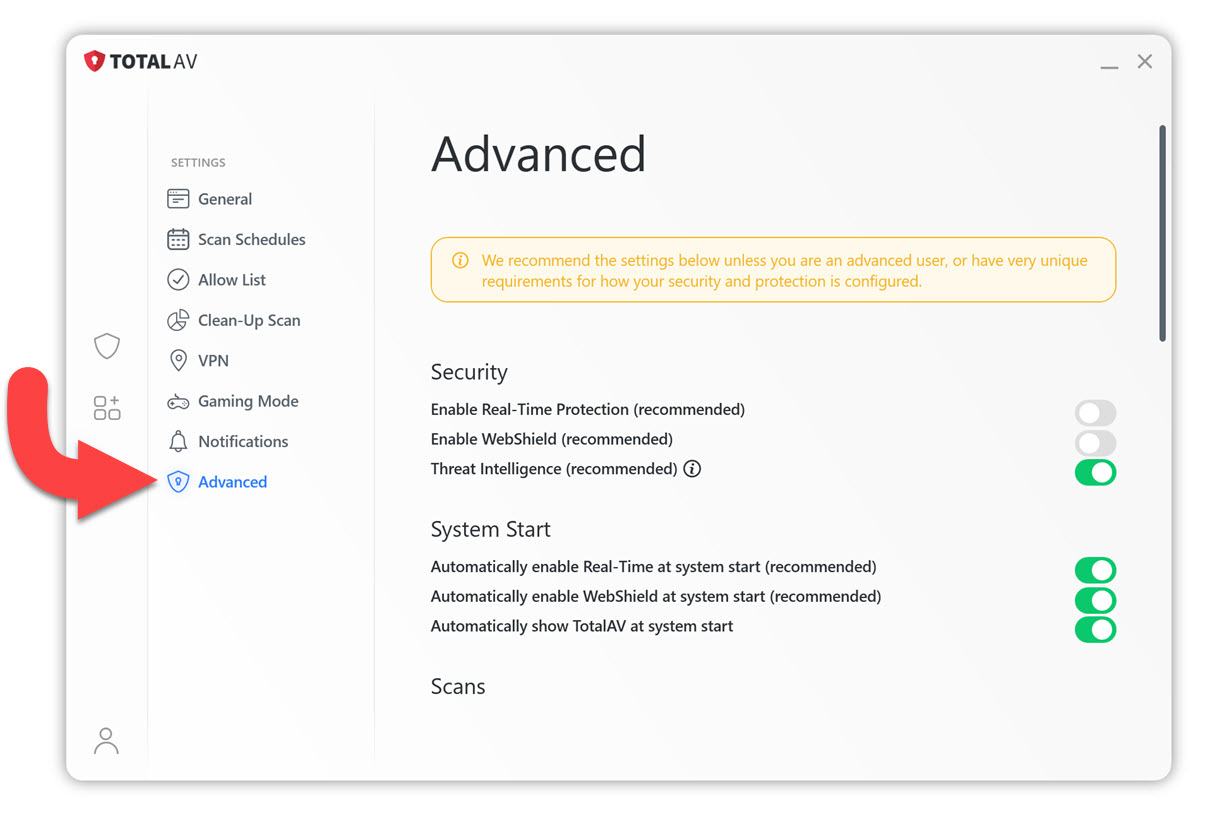Turn off auto-show TotalAV at system start
The image size is (1222, 826).
coord(1095,630)
